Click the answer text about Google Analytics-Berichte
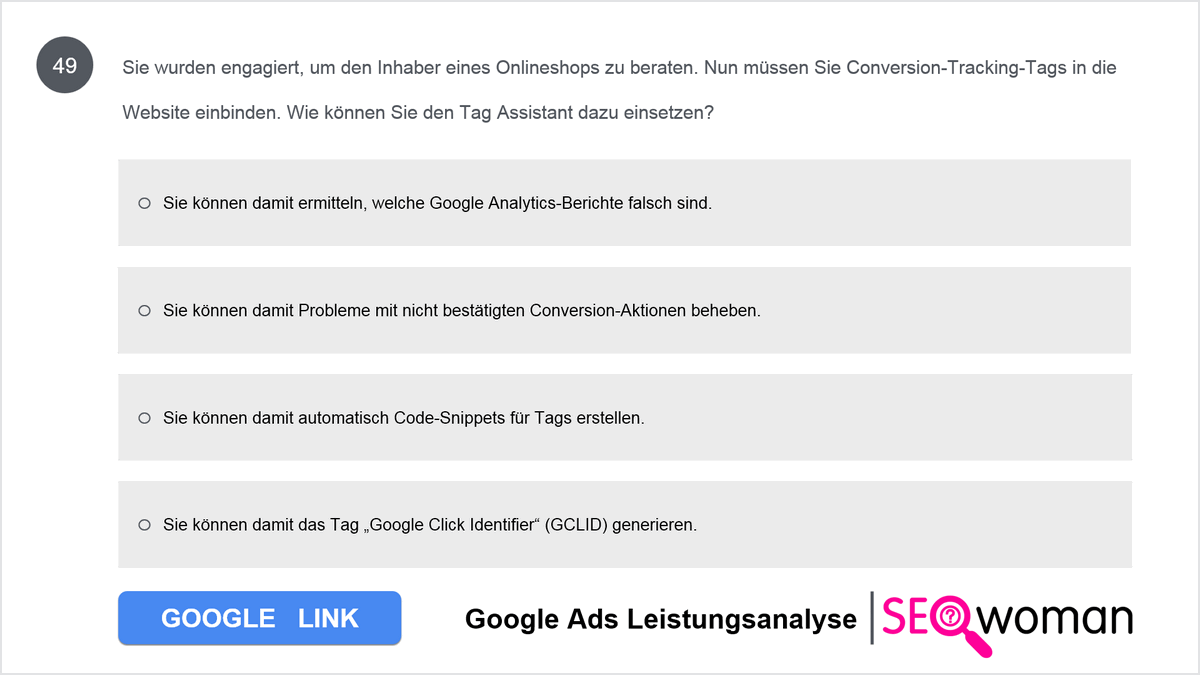 [x=437, y=203]
